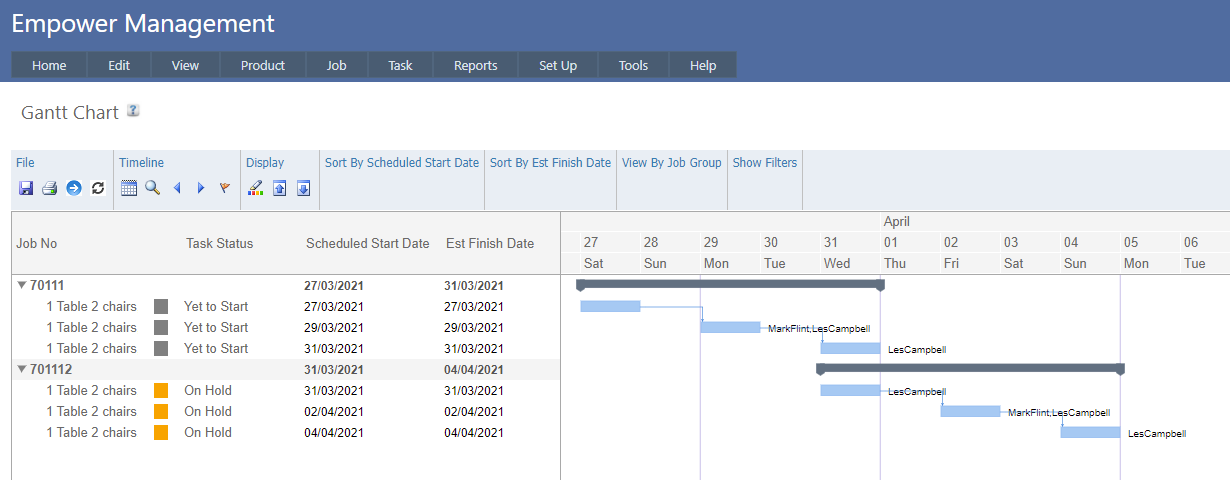This screenshot has width=1230, height=480.
Task: Sort By Scheduled Start Date
Action: coord(401,162)
